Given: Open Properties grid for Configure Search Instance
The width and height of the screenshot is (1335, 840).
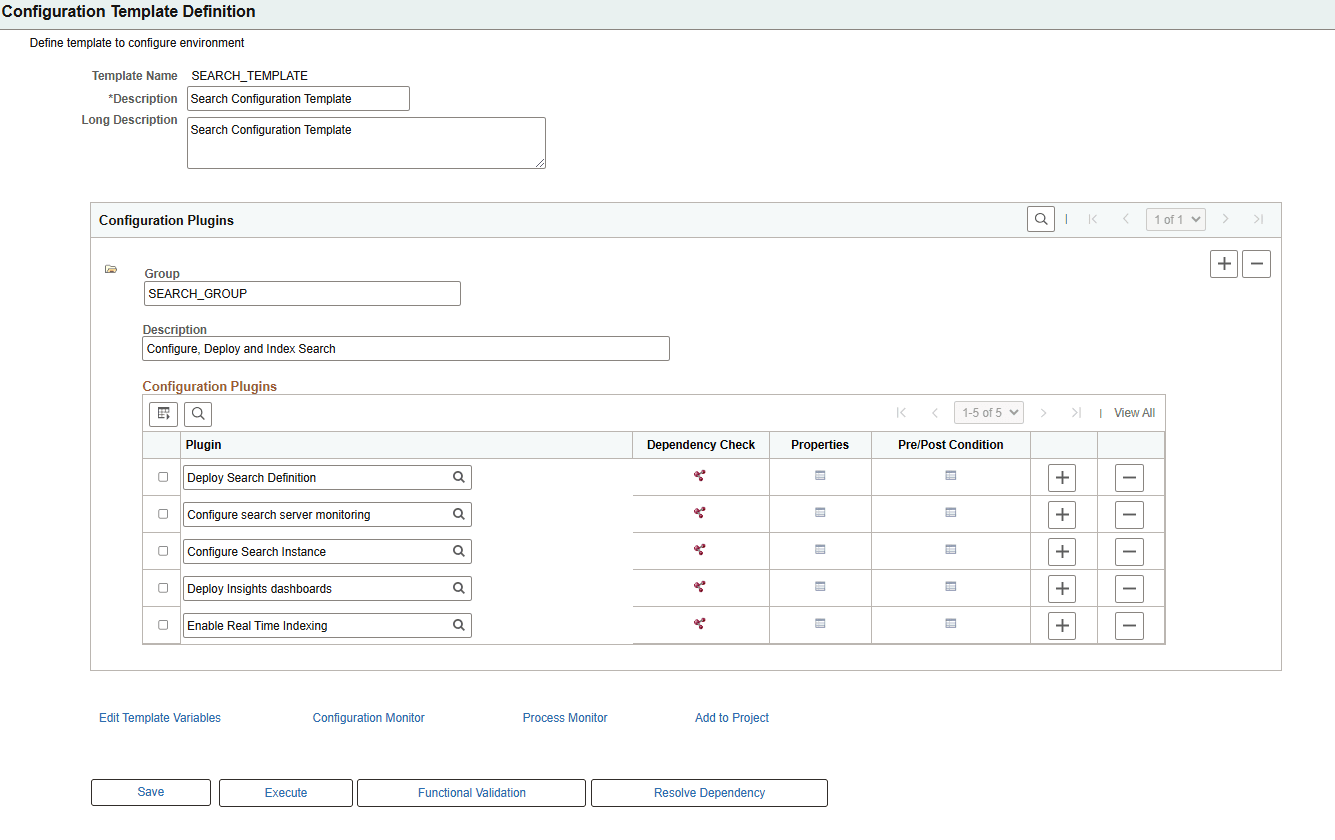Looking at the screenshot, I should coord(819,551).
